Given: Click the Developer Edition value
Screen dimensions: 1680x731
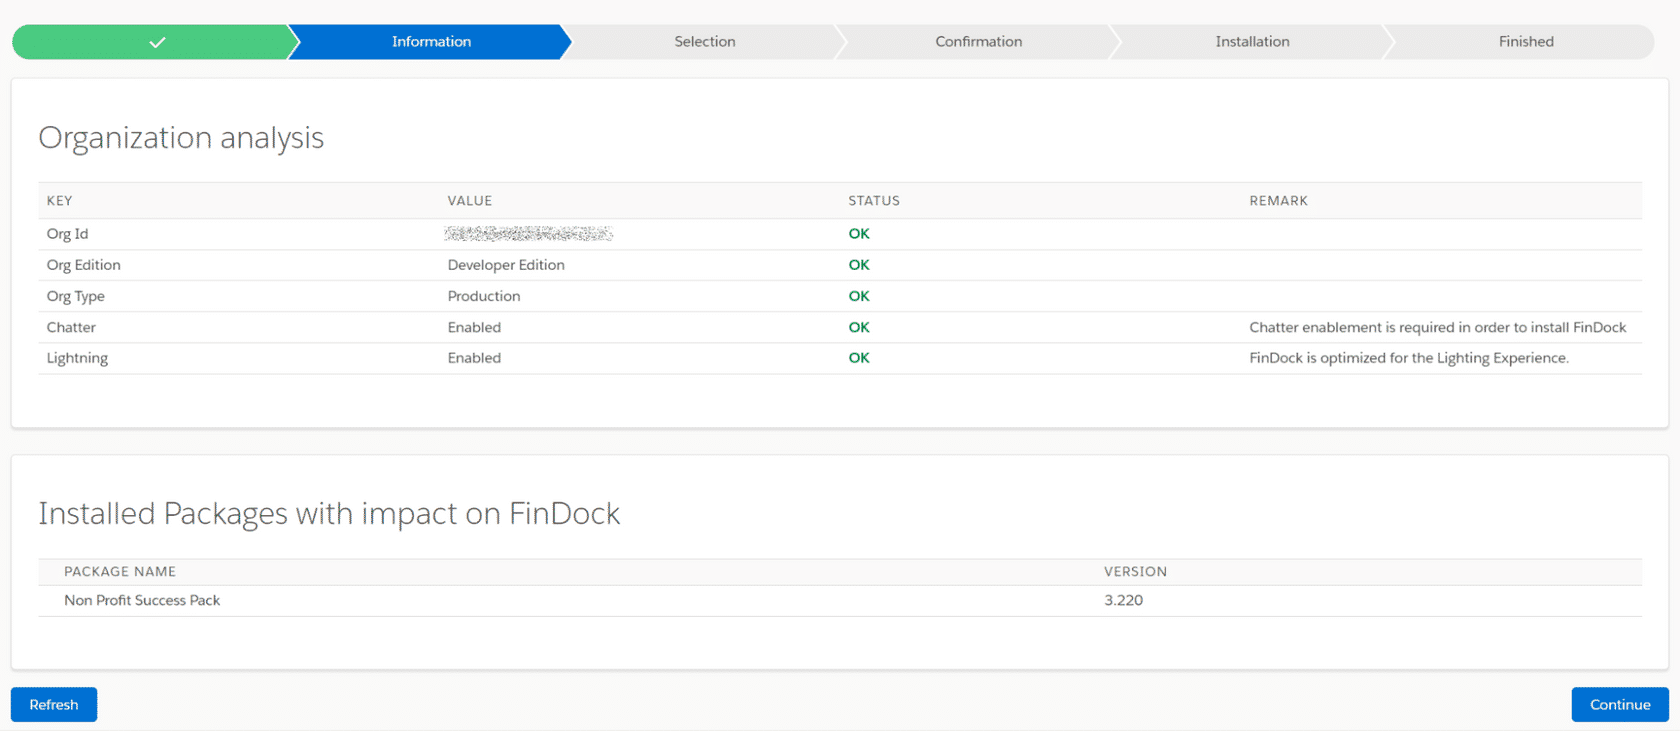Looking at the screenshot, I should coord(506,265).
